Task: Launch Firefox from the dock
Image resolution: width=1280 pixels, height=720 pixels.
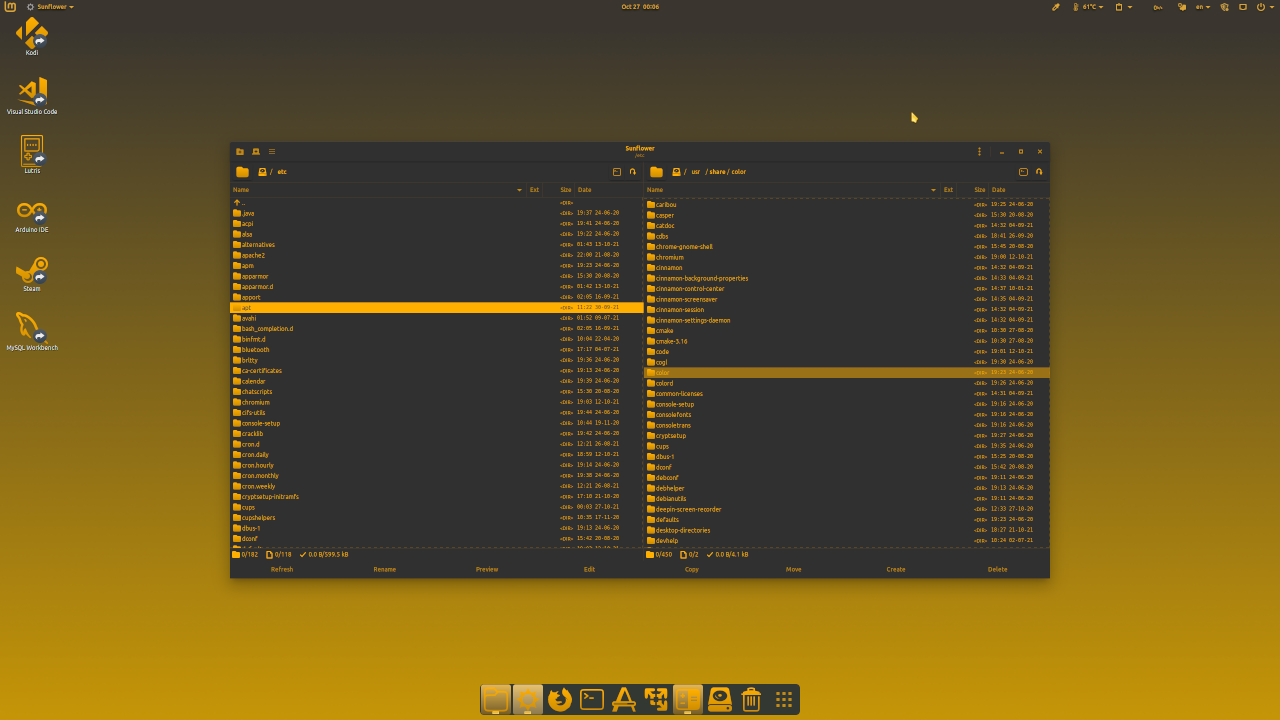Action: (559, 700)
